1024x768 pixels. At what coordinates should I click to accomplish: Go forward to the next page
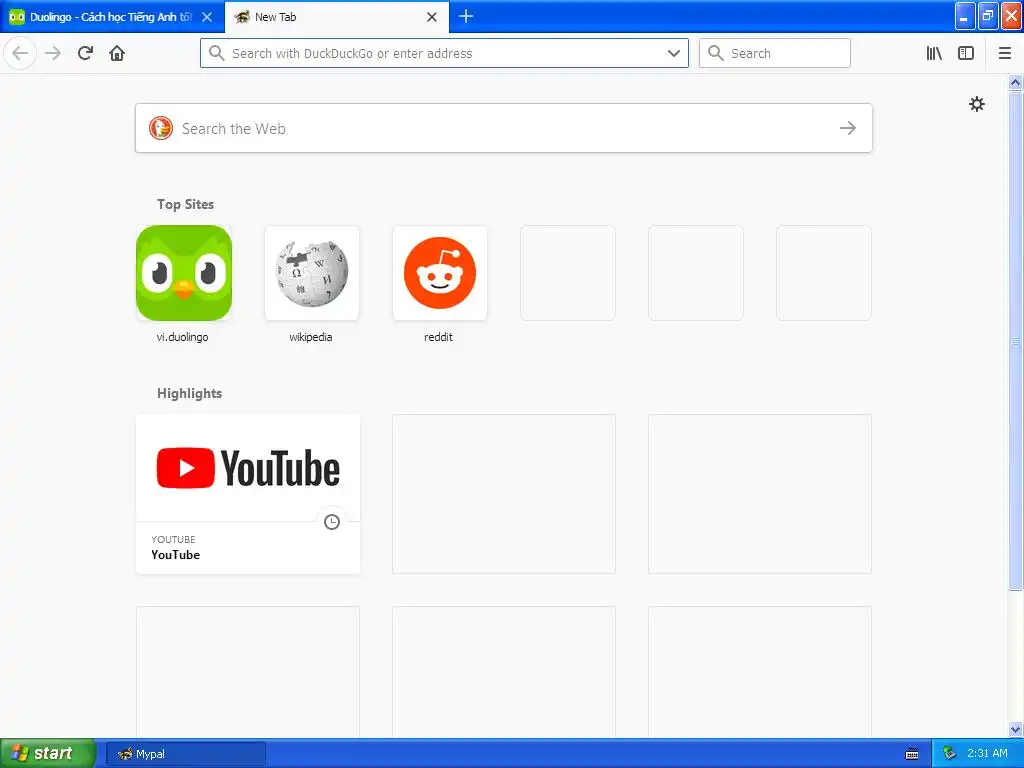53,53
